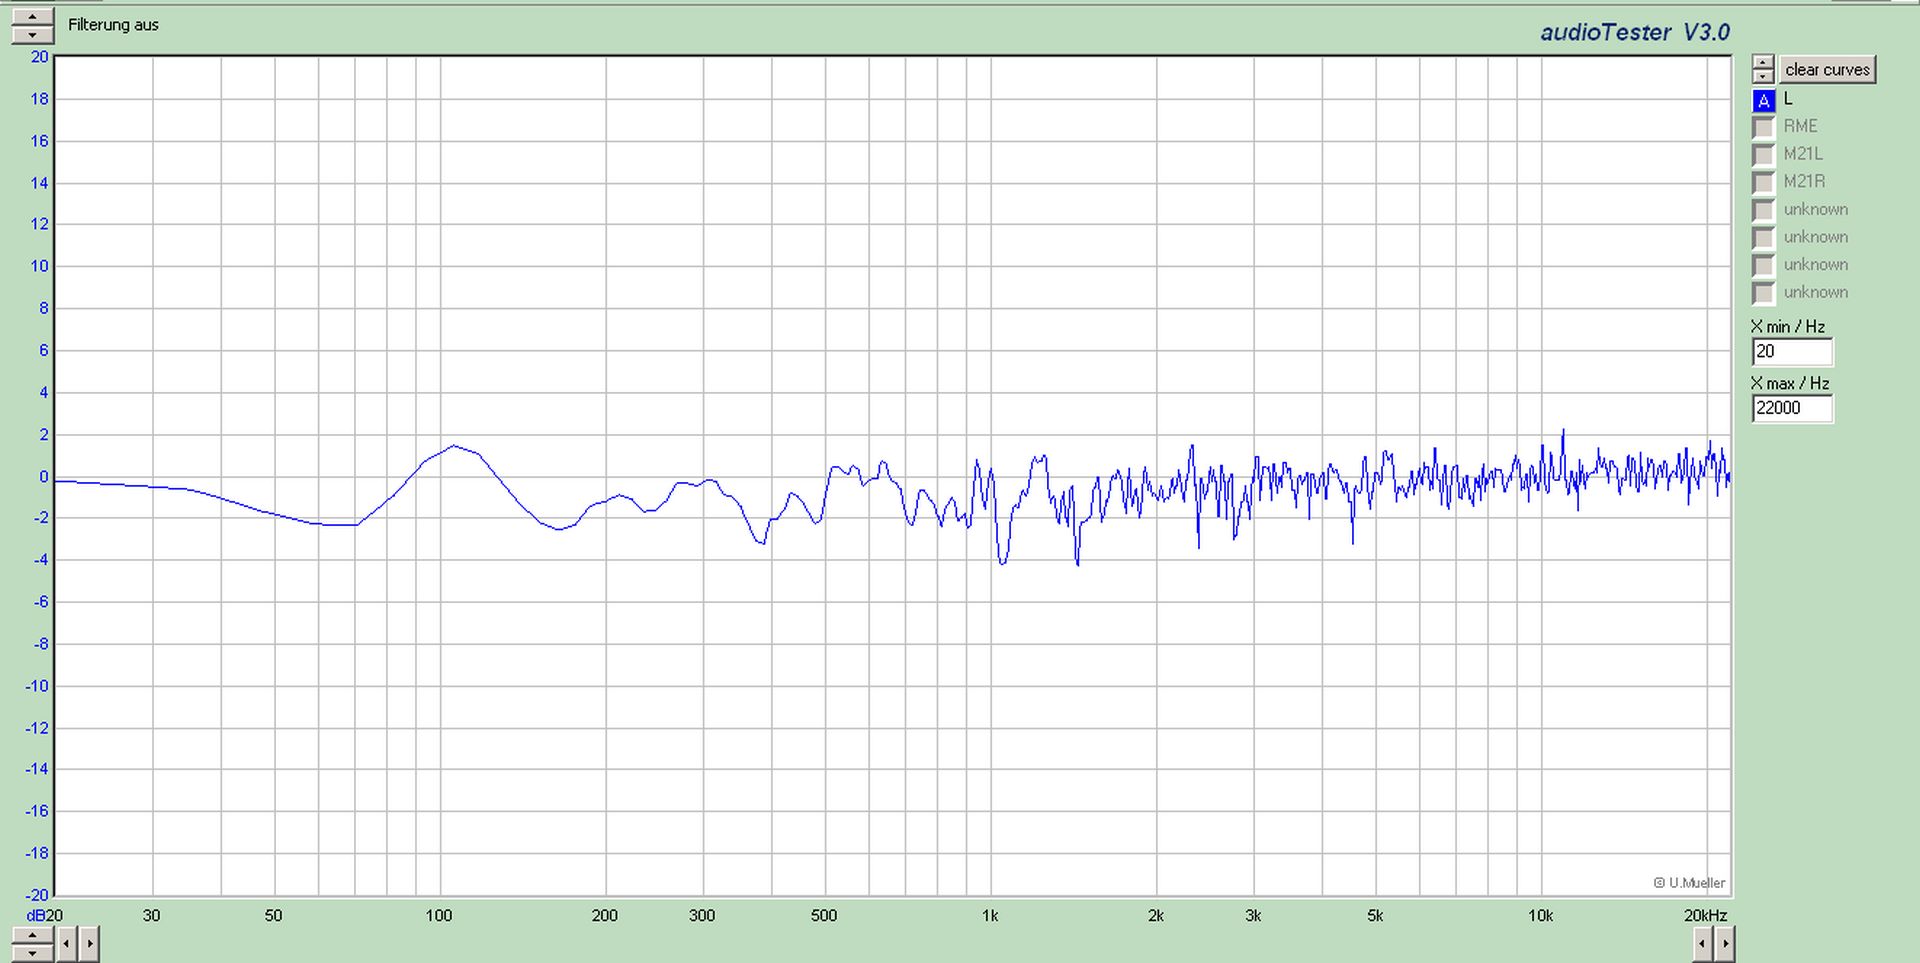Click the down spinner below the dB label
This screenshot has height=963, width=1920.
pyautogui.click(x=32, y=953)
